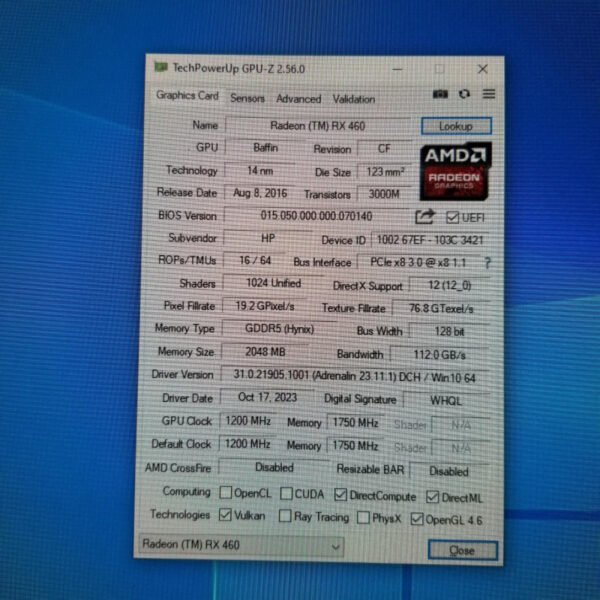Switch to the Sensors tab

(247, 98)
